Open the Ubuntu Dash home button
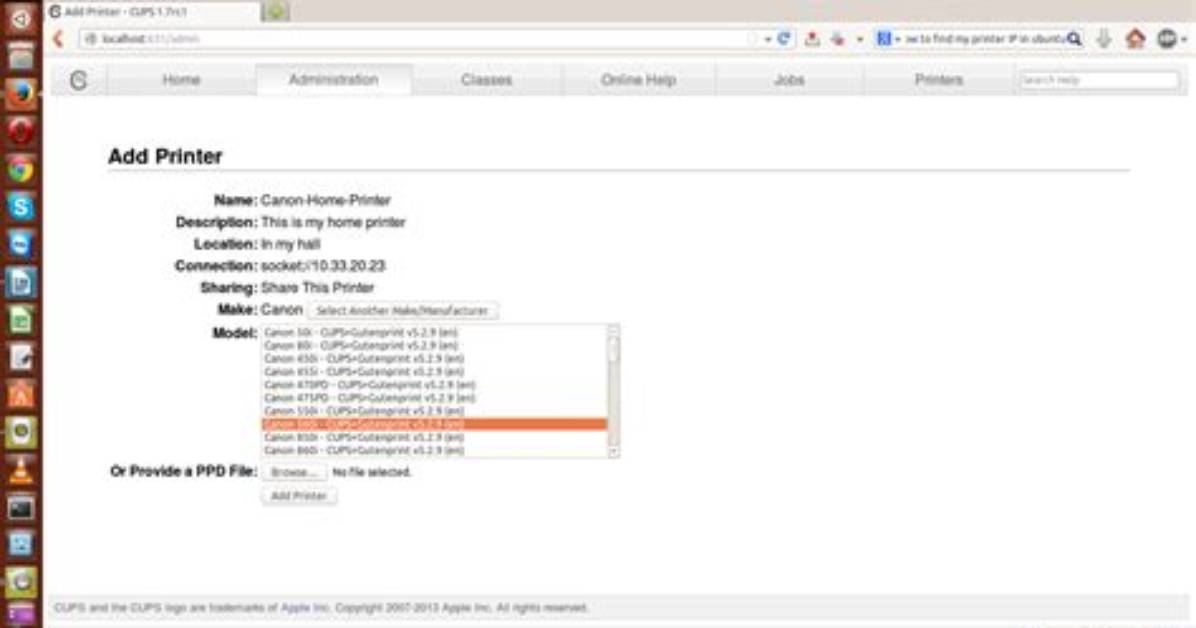This screenshot has height=628, width=1196. pos(21,19)
